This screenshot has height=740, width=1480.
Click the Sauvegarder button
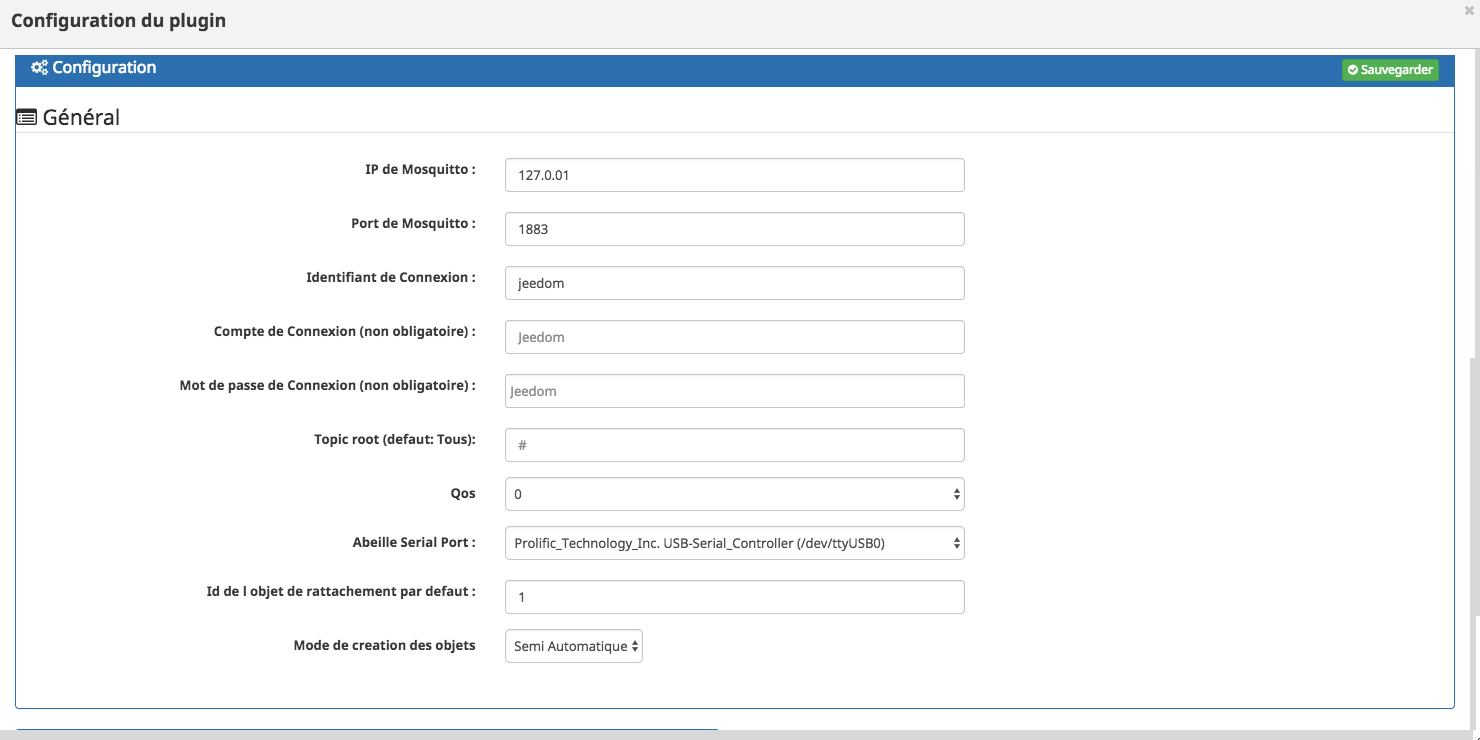click(1390, 70)
